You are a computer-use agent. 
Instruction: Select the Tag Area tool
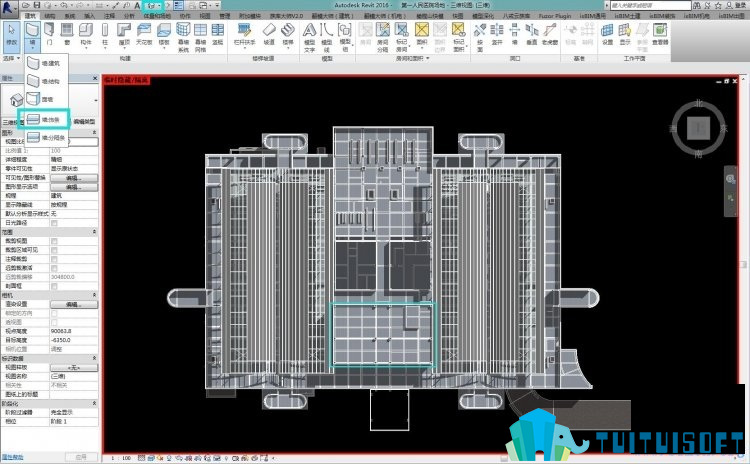point(459,37)
